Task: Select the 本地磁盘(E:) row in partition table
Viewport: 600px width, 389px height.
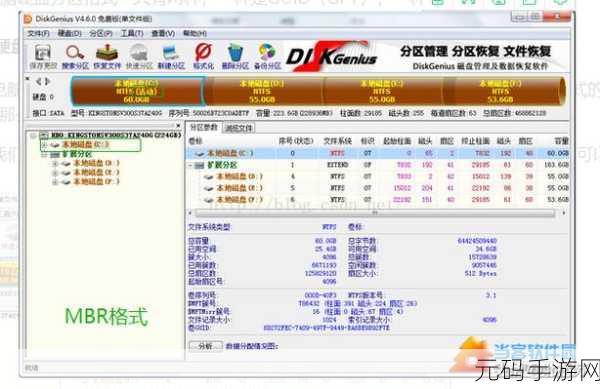Action: coord(378,188)
